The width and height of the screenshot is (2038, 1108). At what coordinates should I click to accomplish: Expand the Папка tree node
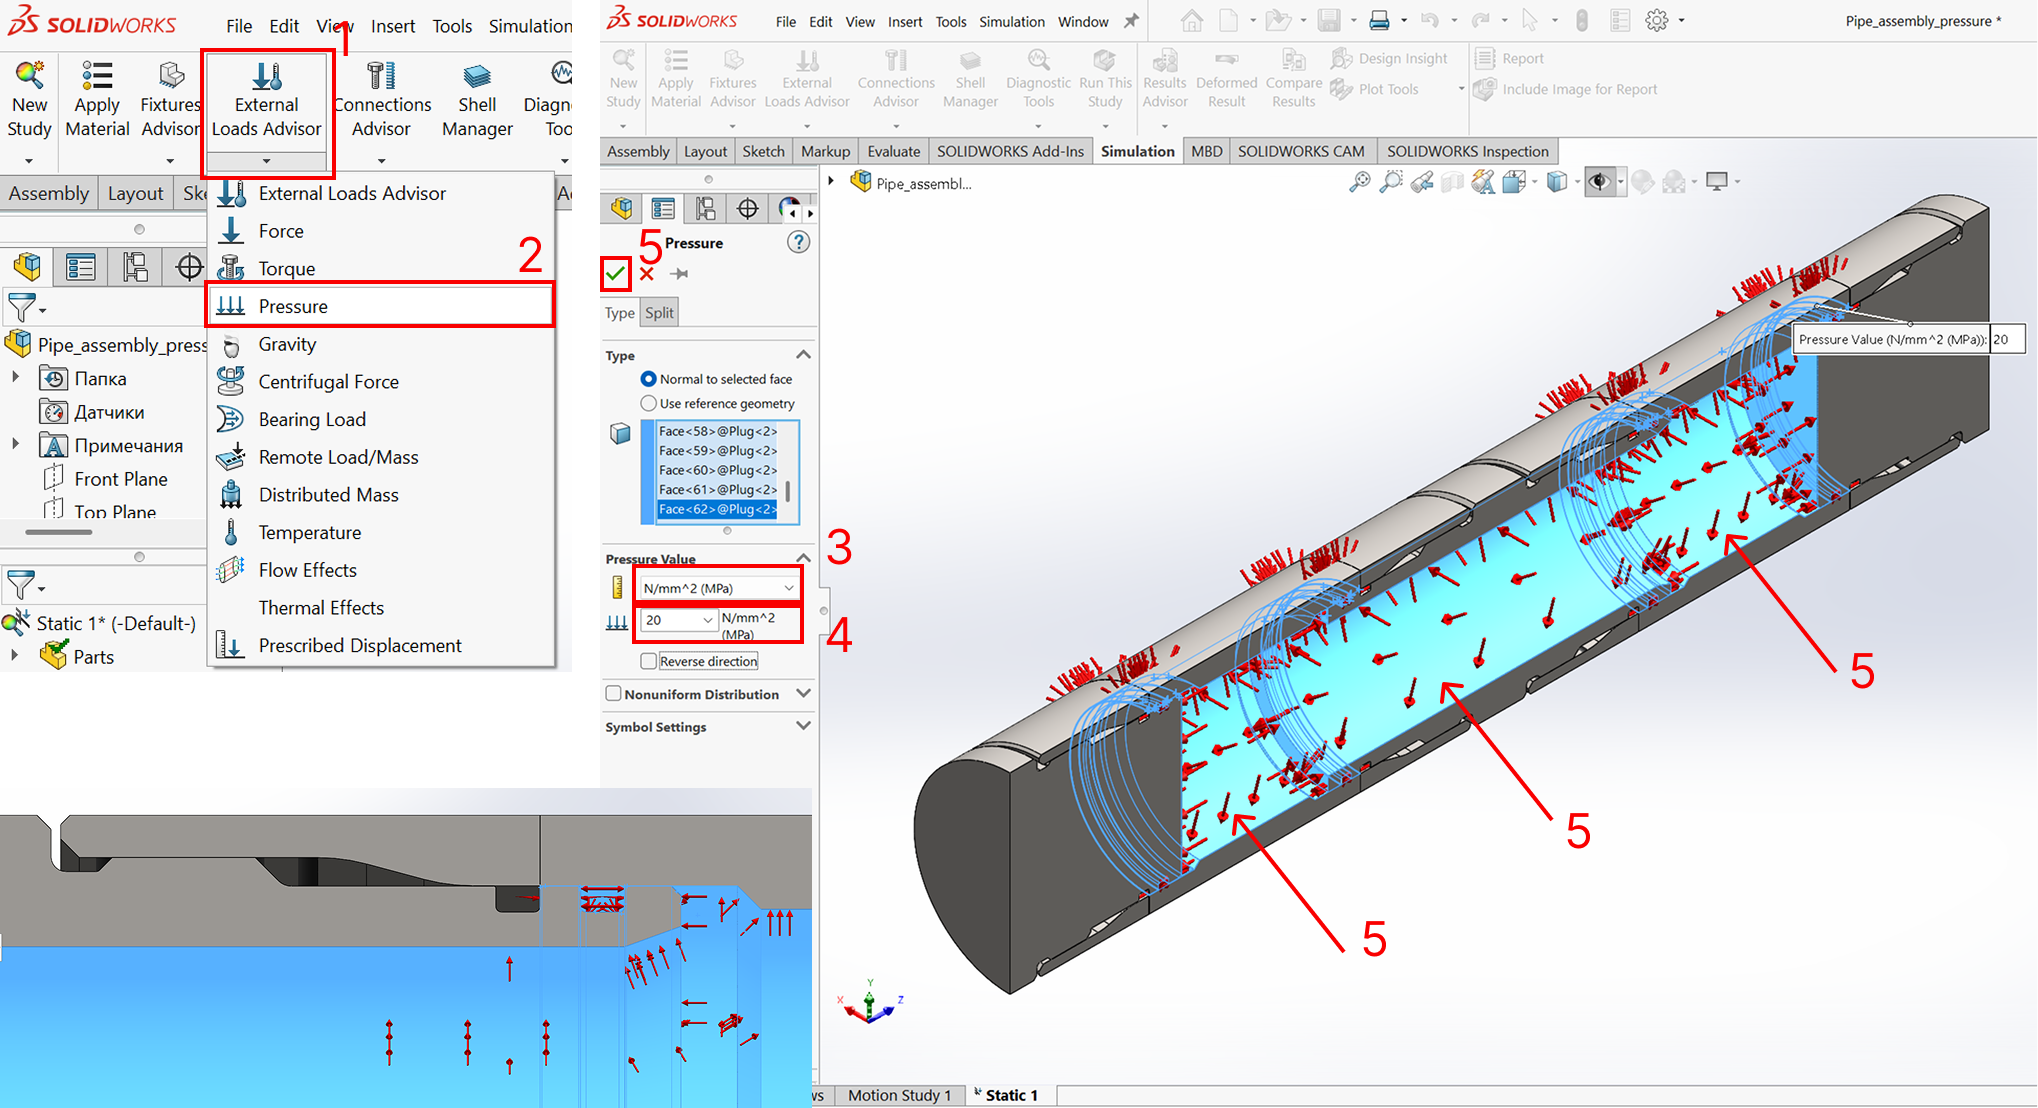[15, 378]
